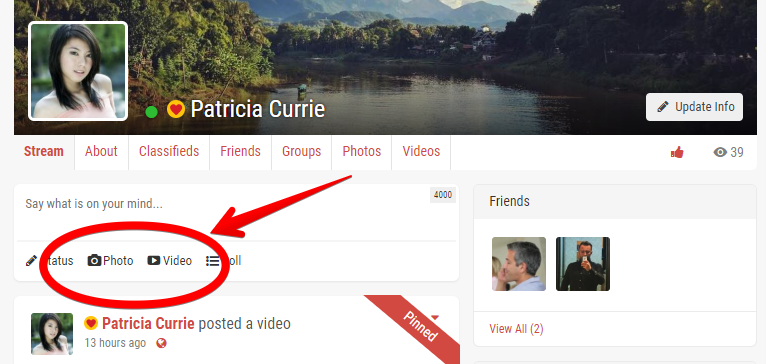This screenshot has width=766, height=364.
Task: Choose the Video post option
Action: (x=170, y=261)
